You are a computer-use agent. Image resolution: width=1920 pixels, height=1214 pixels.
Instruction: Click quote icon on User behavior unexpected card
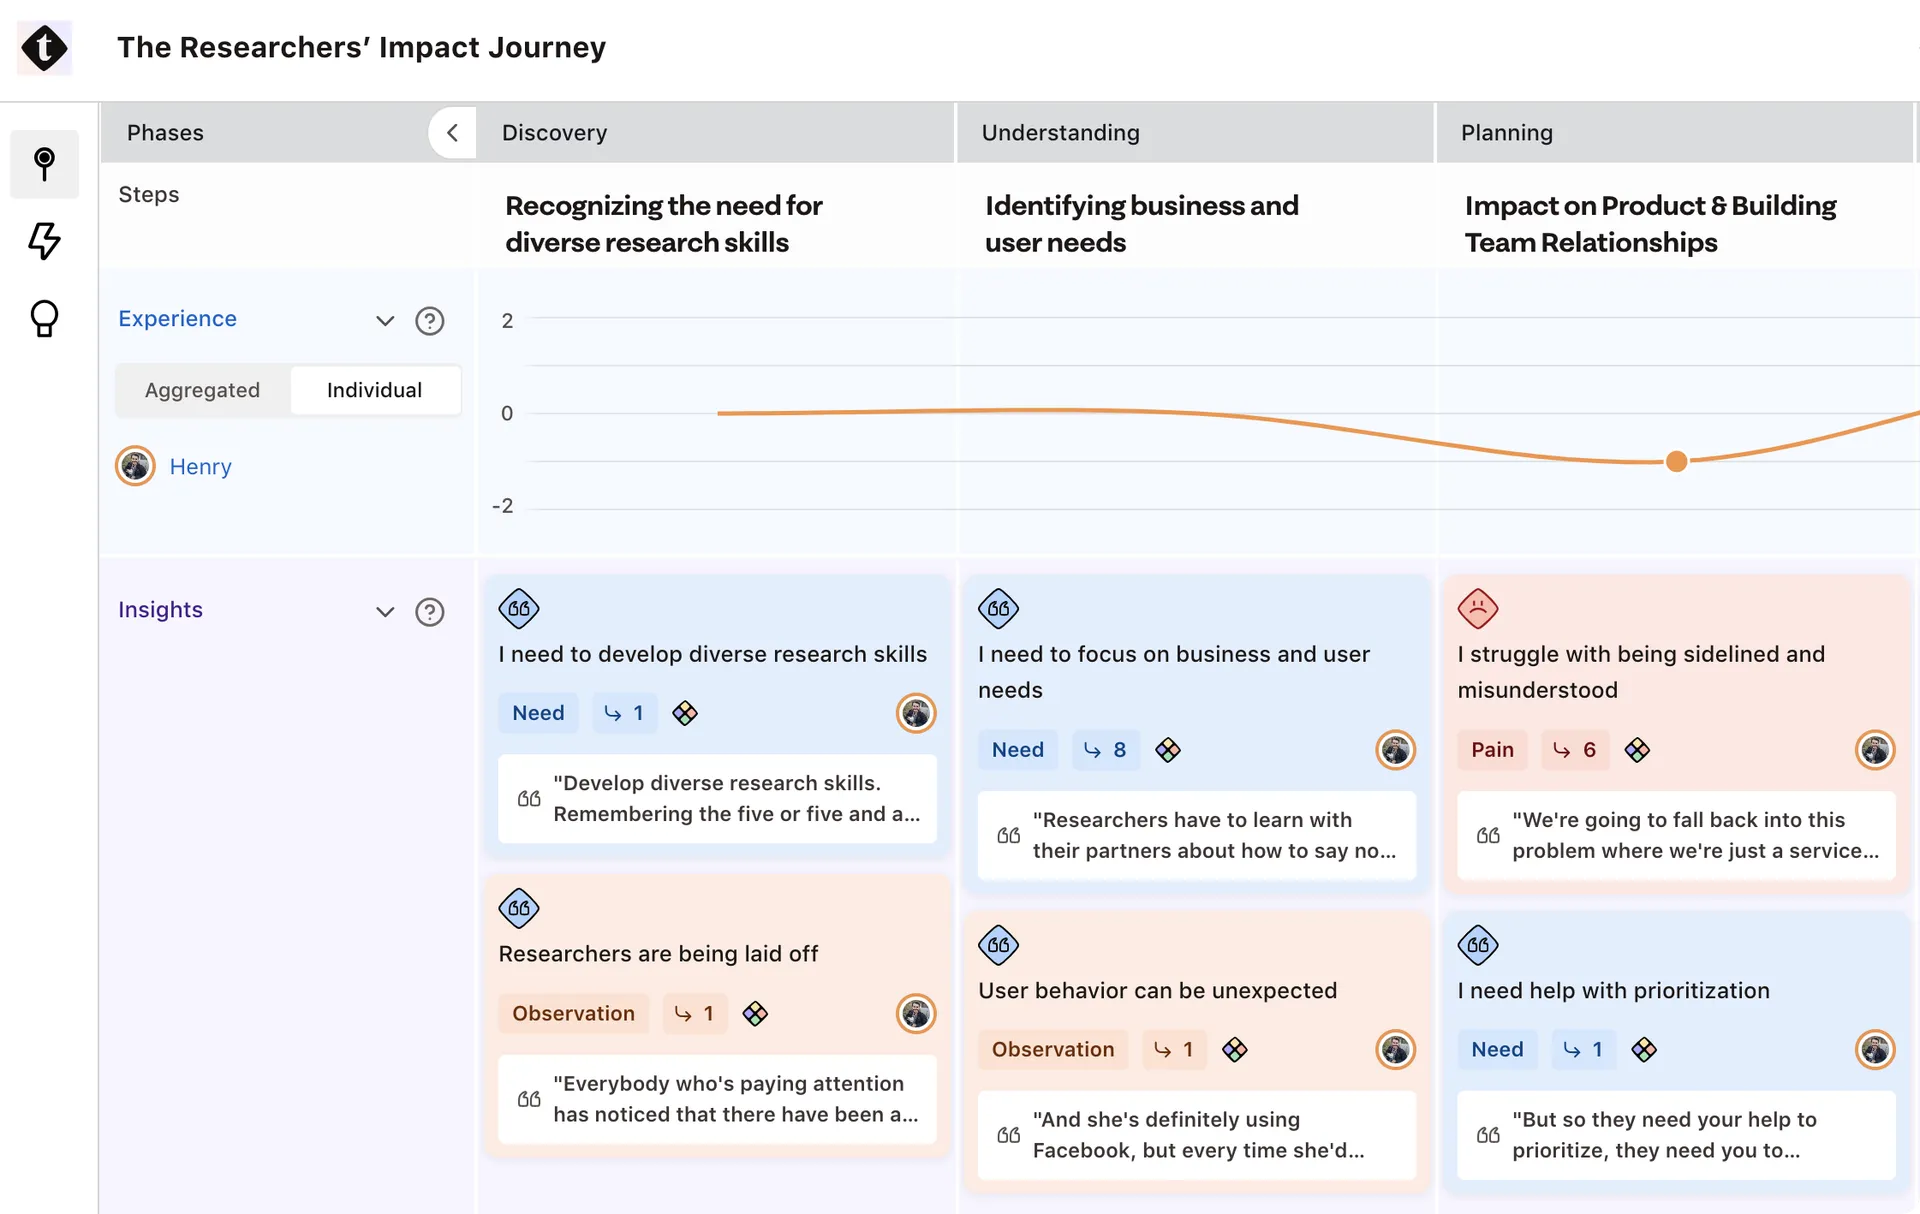[998, 945]
